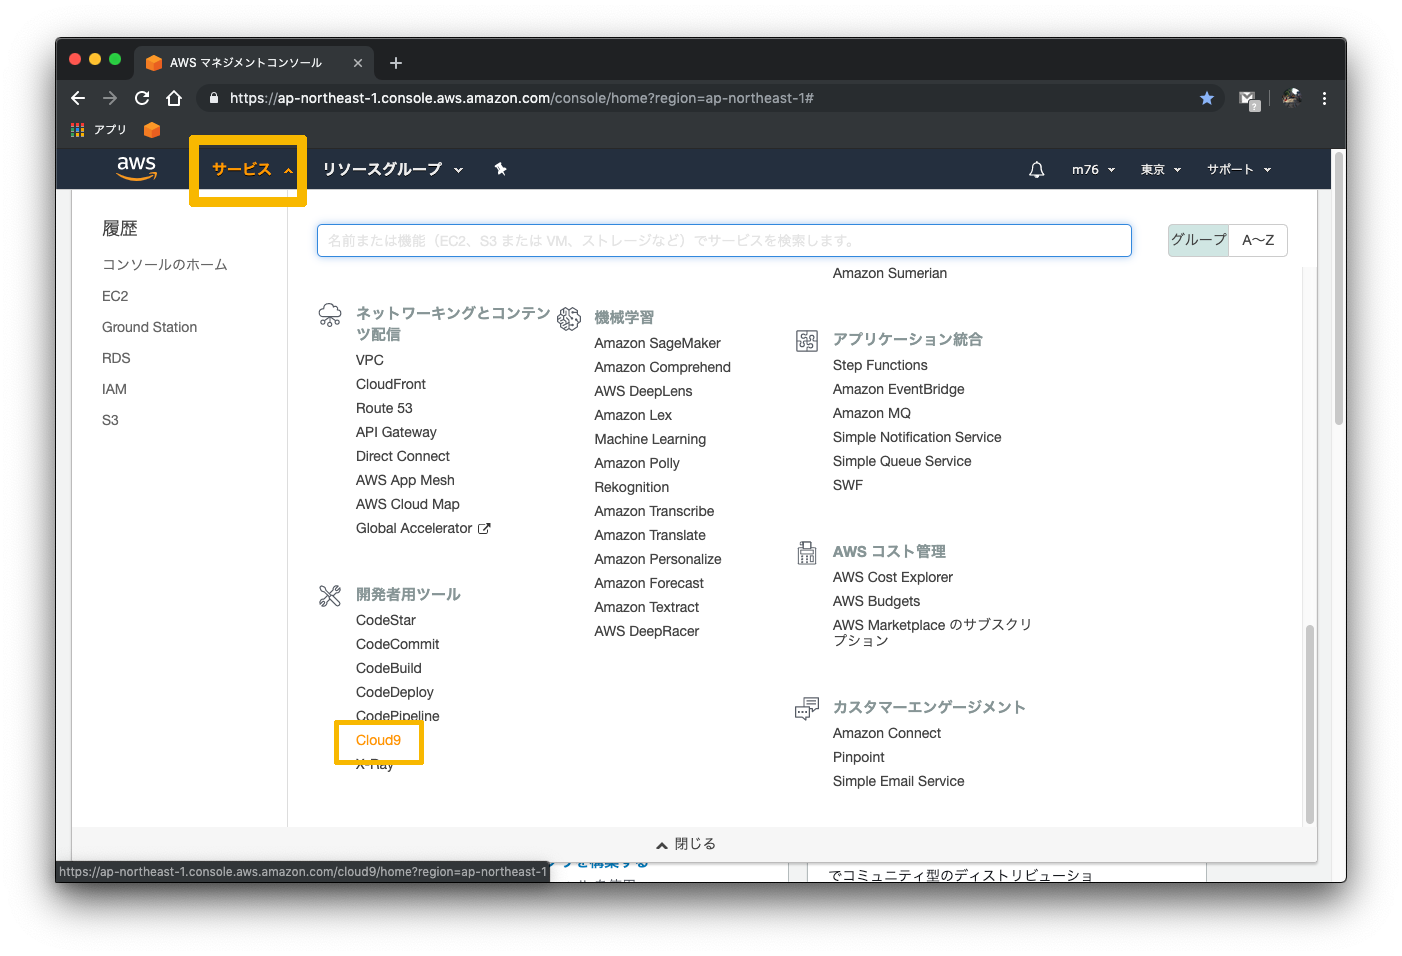
Task: Open the Chrome profile avatar
Action: pos(1291,98)
